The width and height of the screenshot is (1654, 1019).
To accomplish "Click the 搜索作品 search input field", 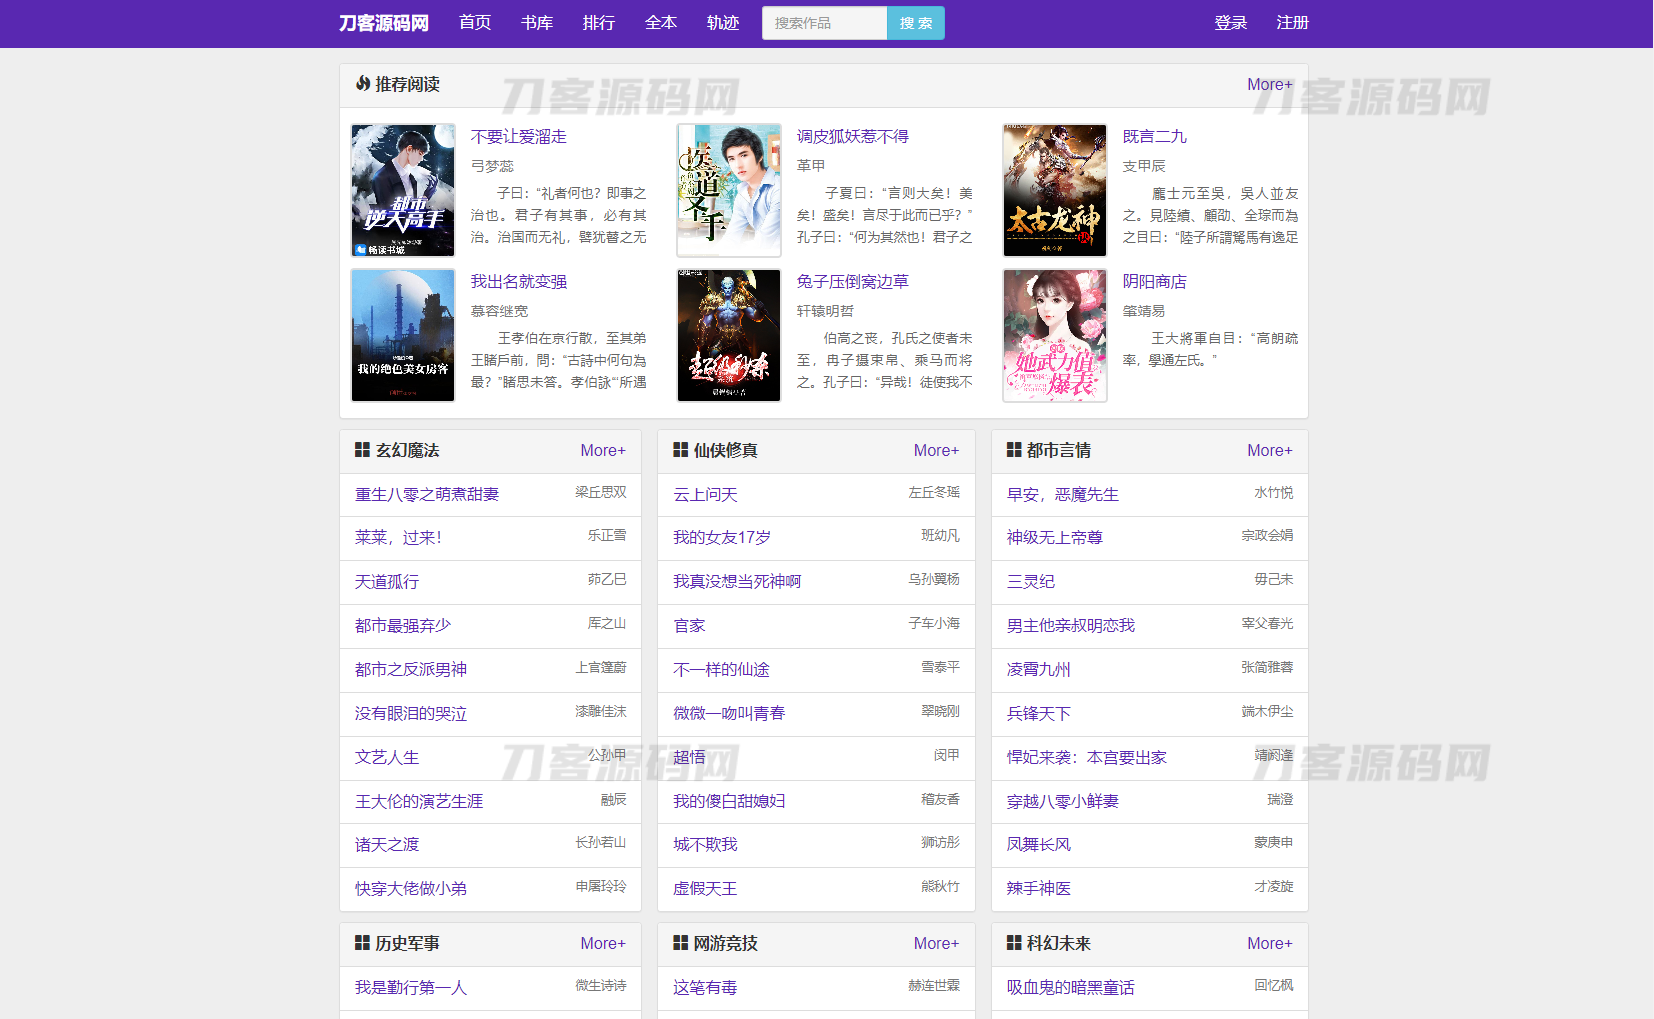I will (x=822, y=22).
